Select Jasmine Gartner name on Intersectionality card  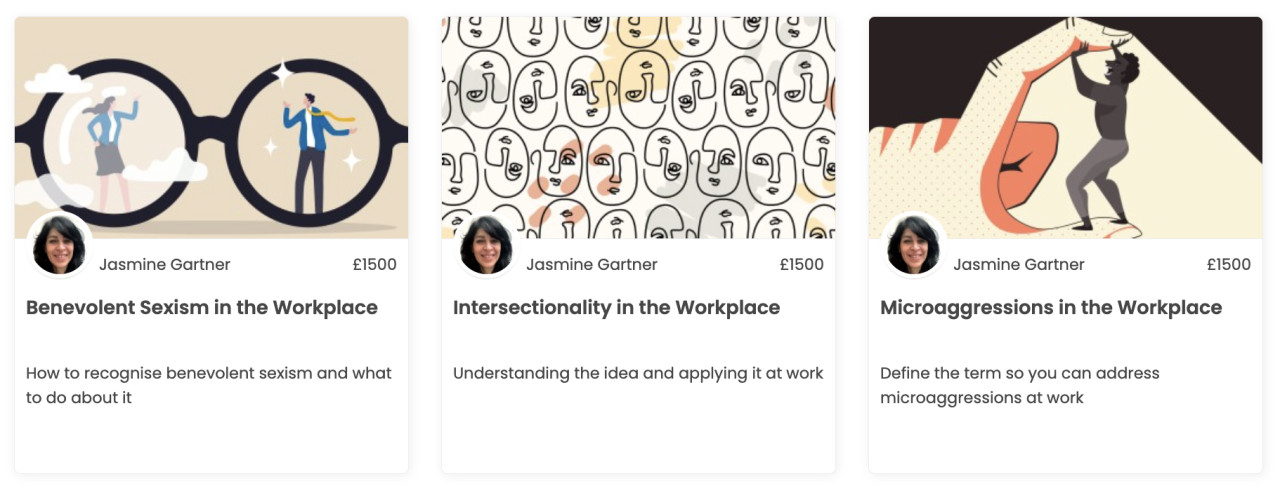tap(592, 265)
